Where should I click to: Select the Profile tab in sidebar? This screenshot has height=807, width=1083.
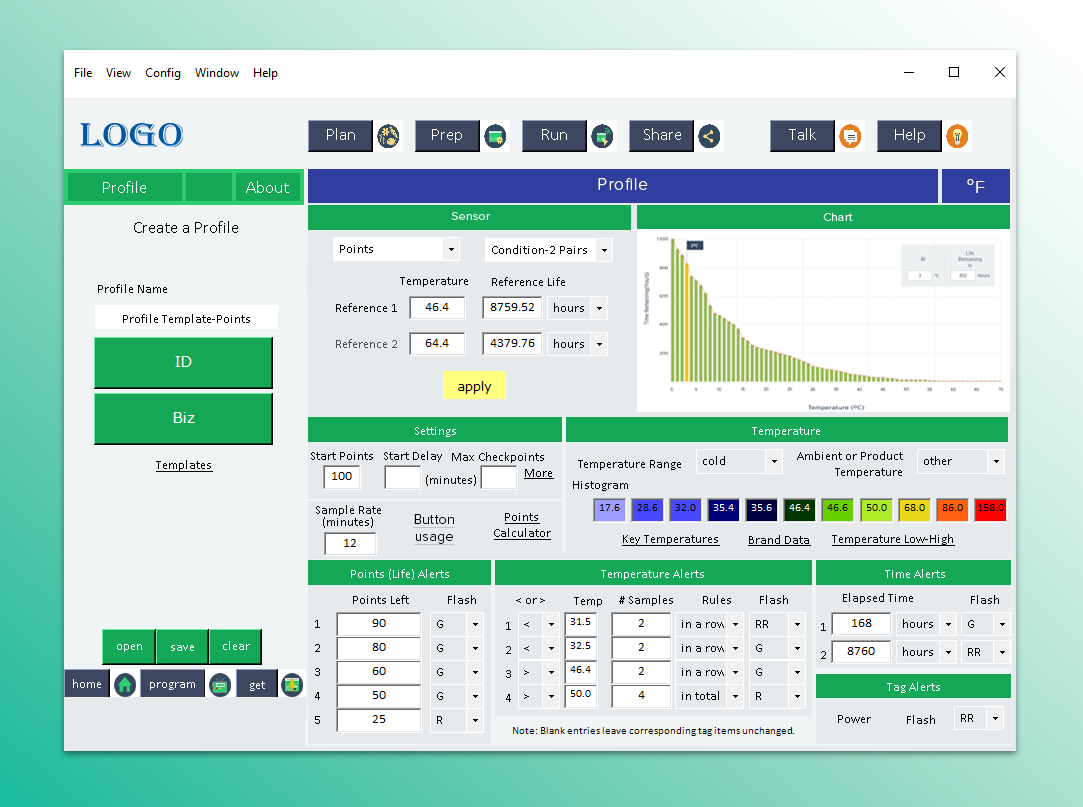click(124, 187)
